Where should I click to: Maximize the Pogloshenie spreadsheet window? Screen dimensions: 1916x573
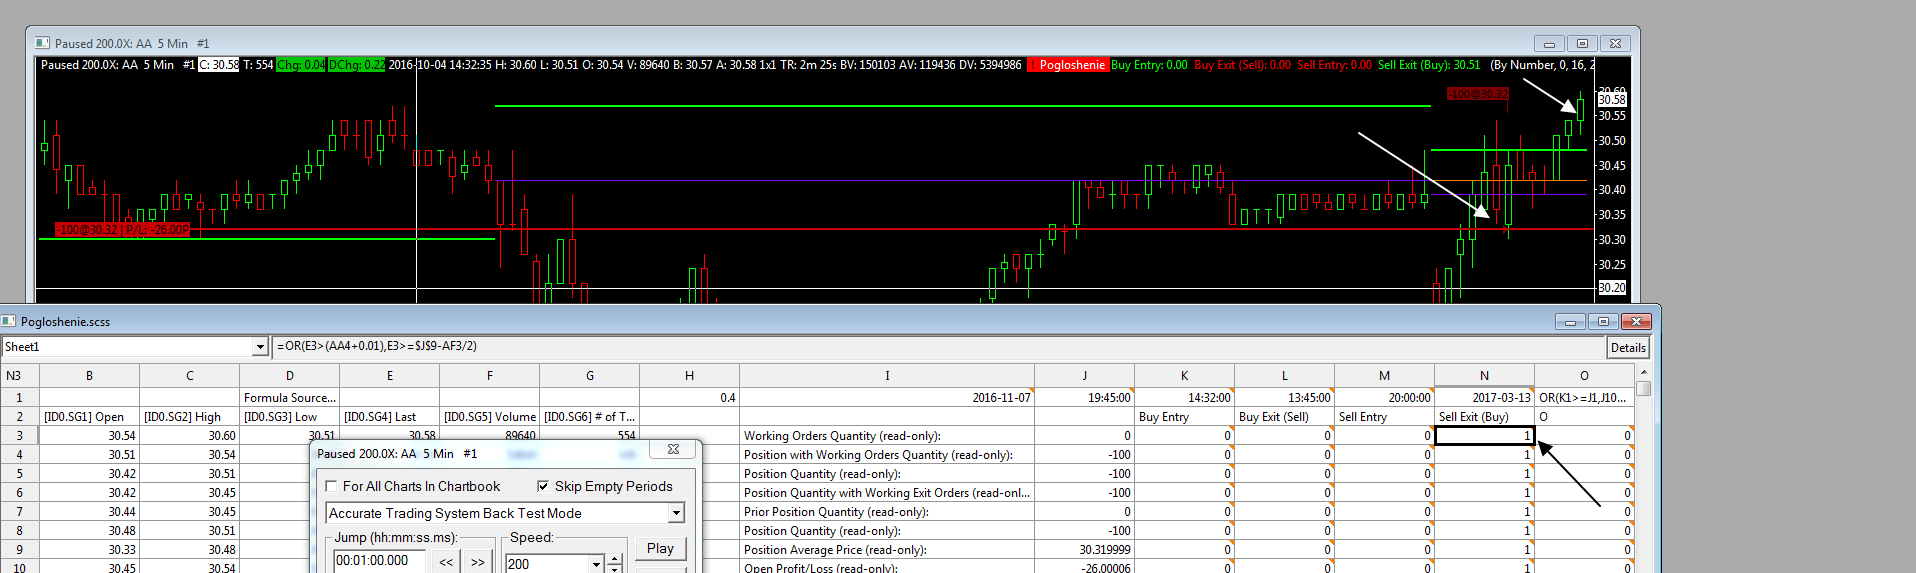(x=1603, y=322)
